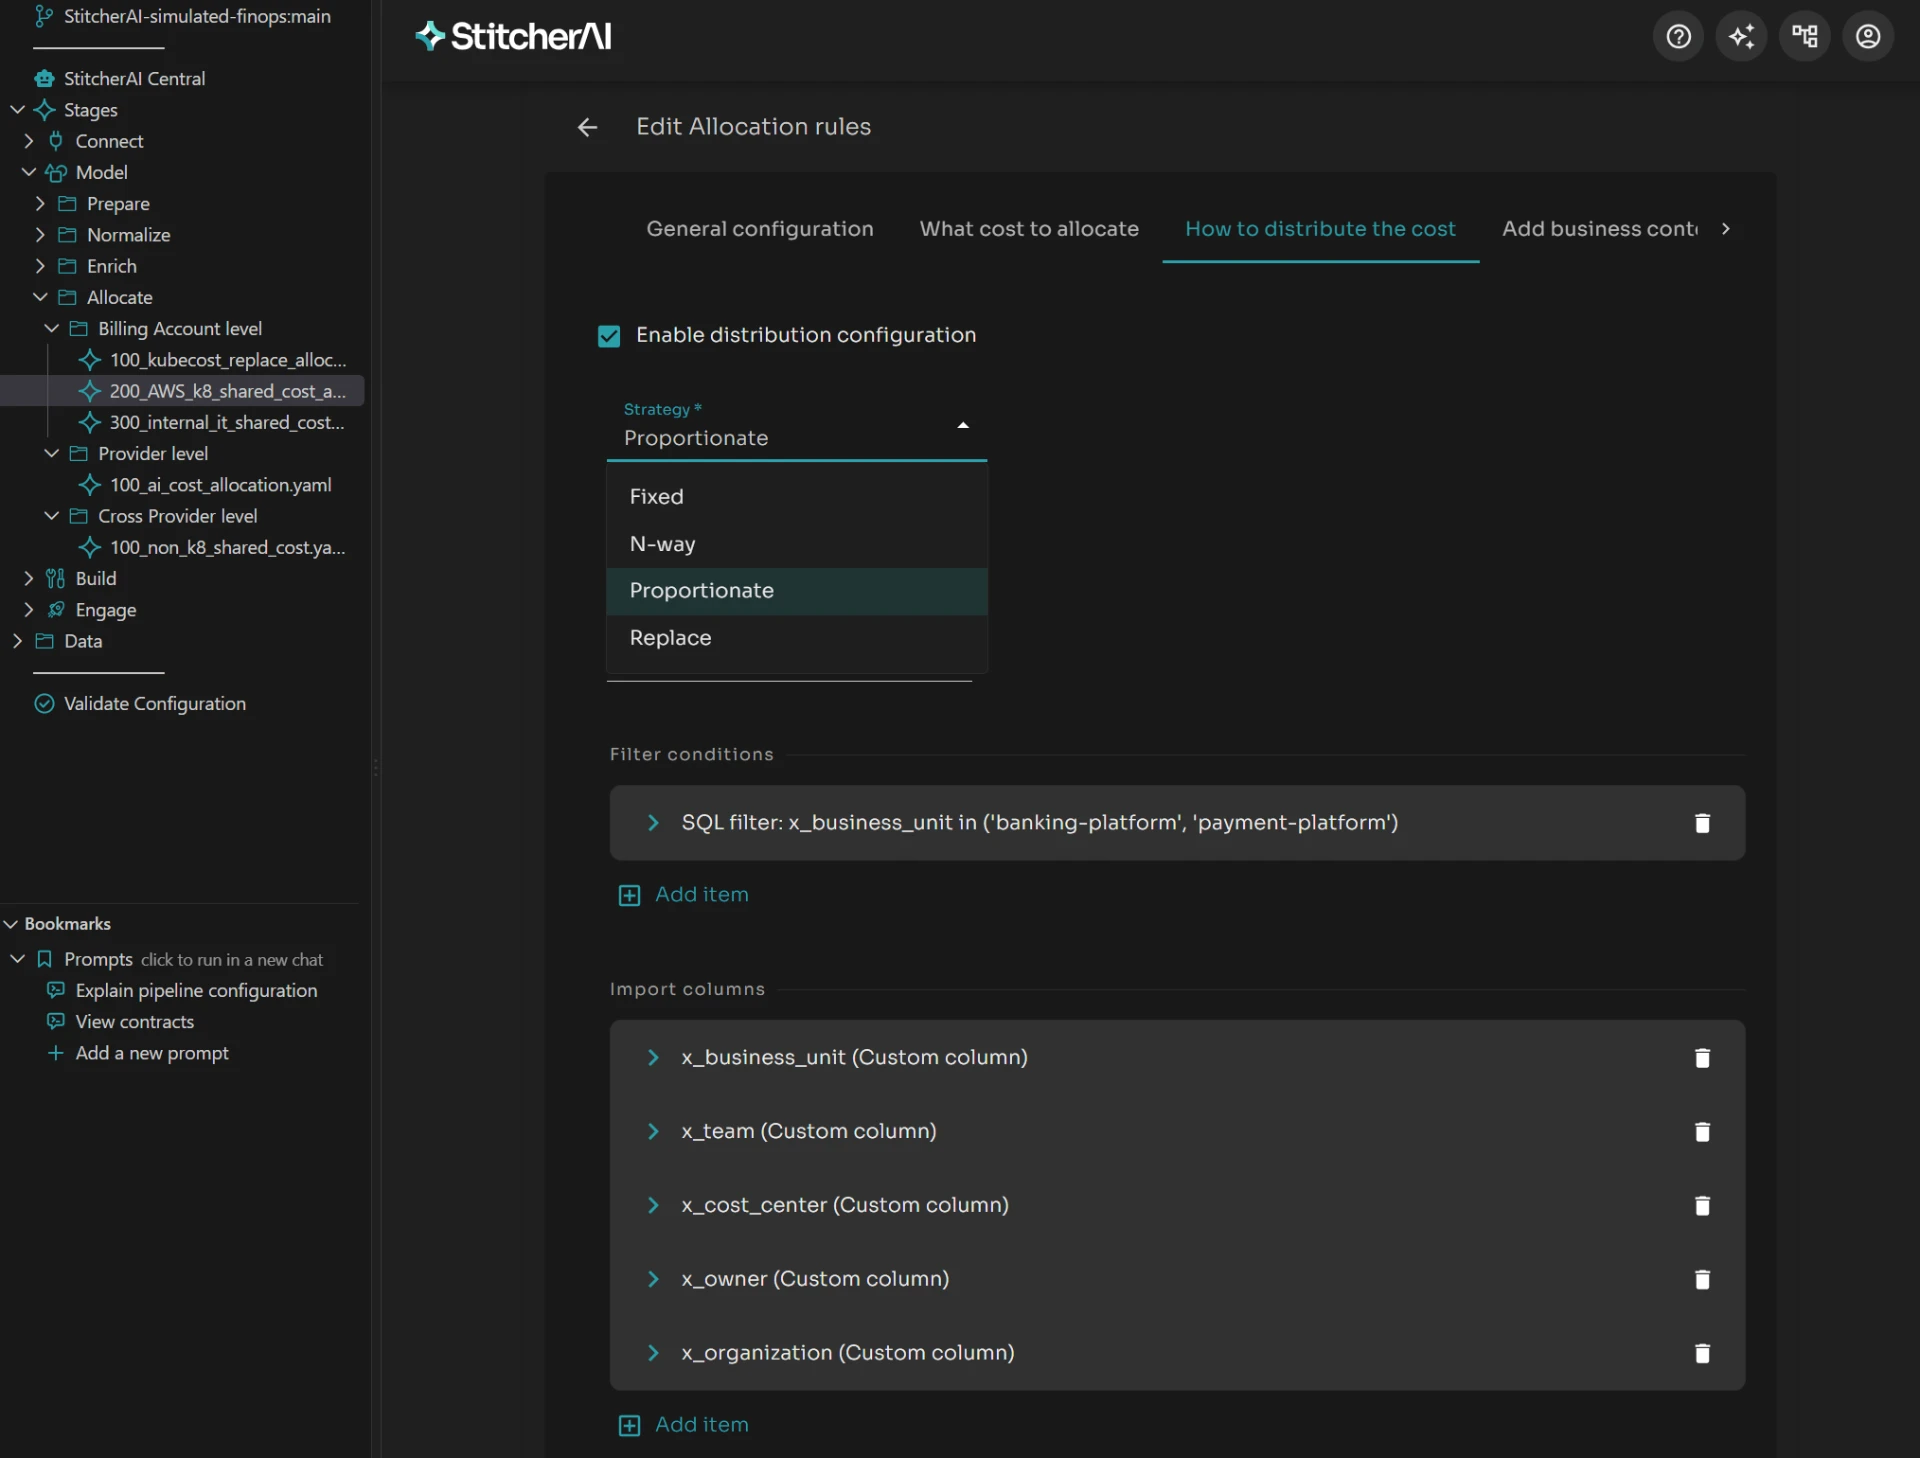The height and width of the screenshot is (1458, 1920).
Task: Expand the Data tree node
Action: 17,641
